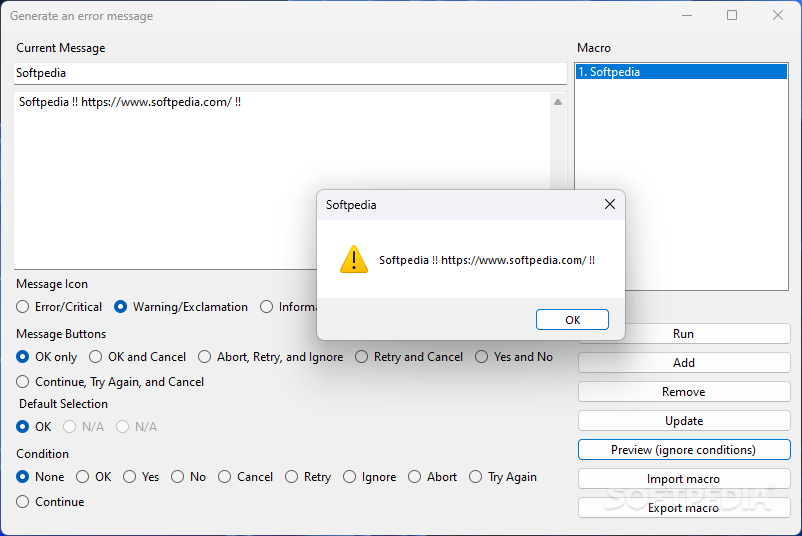Click the yellow warning icon in dialog

pyautogui.click(x=353, y=259)
